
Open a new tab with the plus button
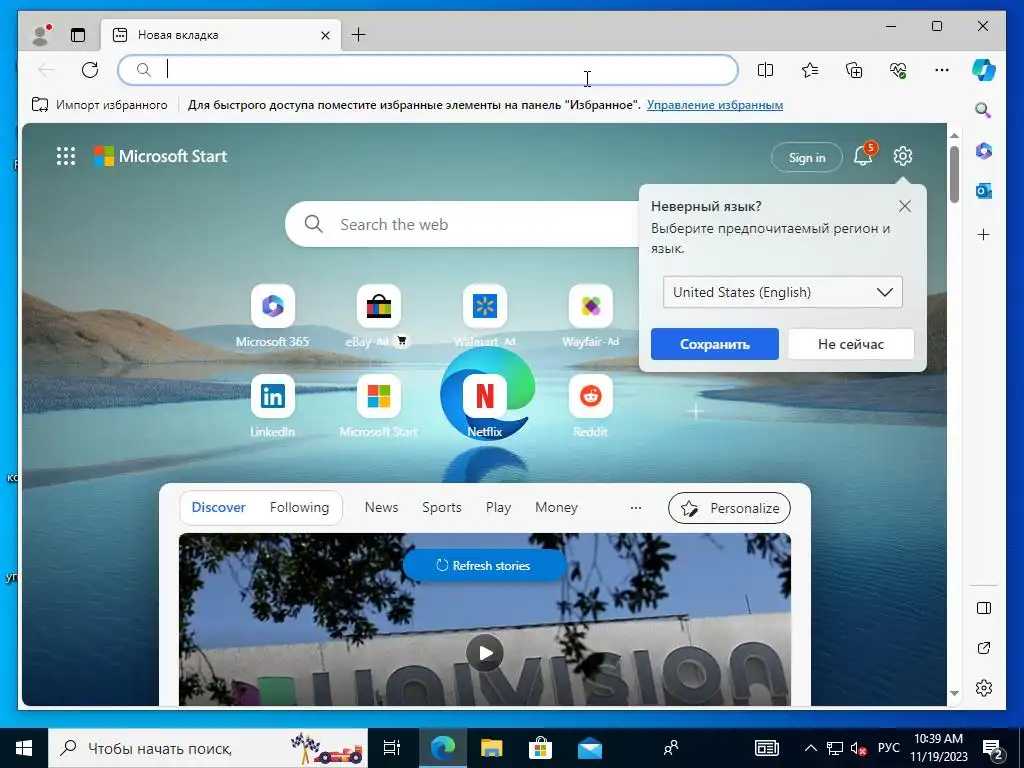[359, 35]
